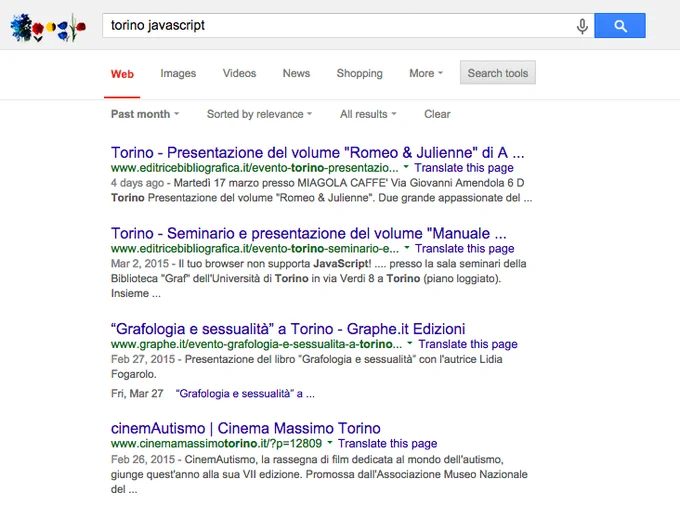Open the Past month time filter

coord(145,114)
